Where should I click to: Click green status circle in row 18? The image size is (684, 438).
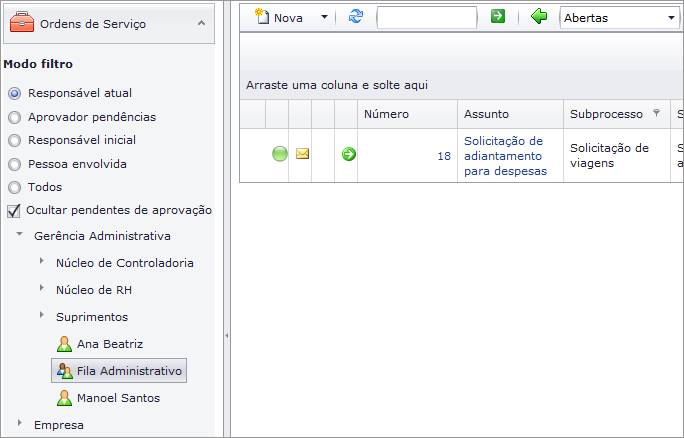pos(280,154)
